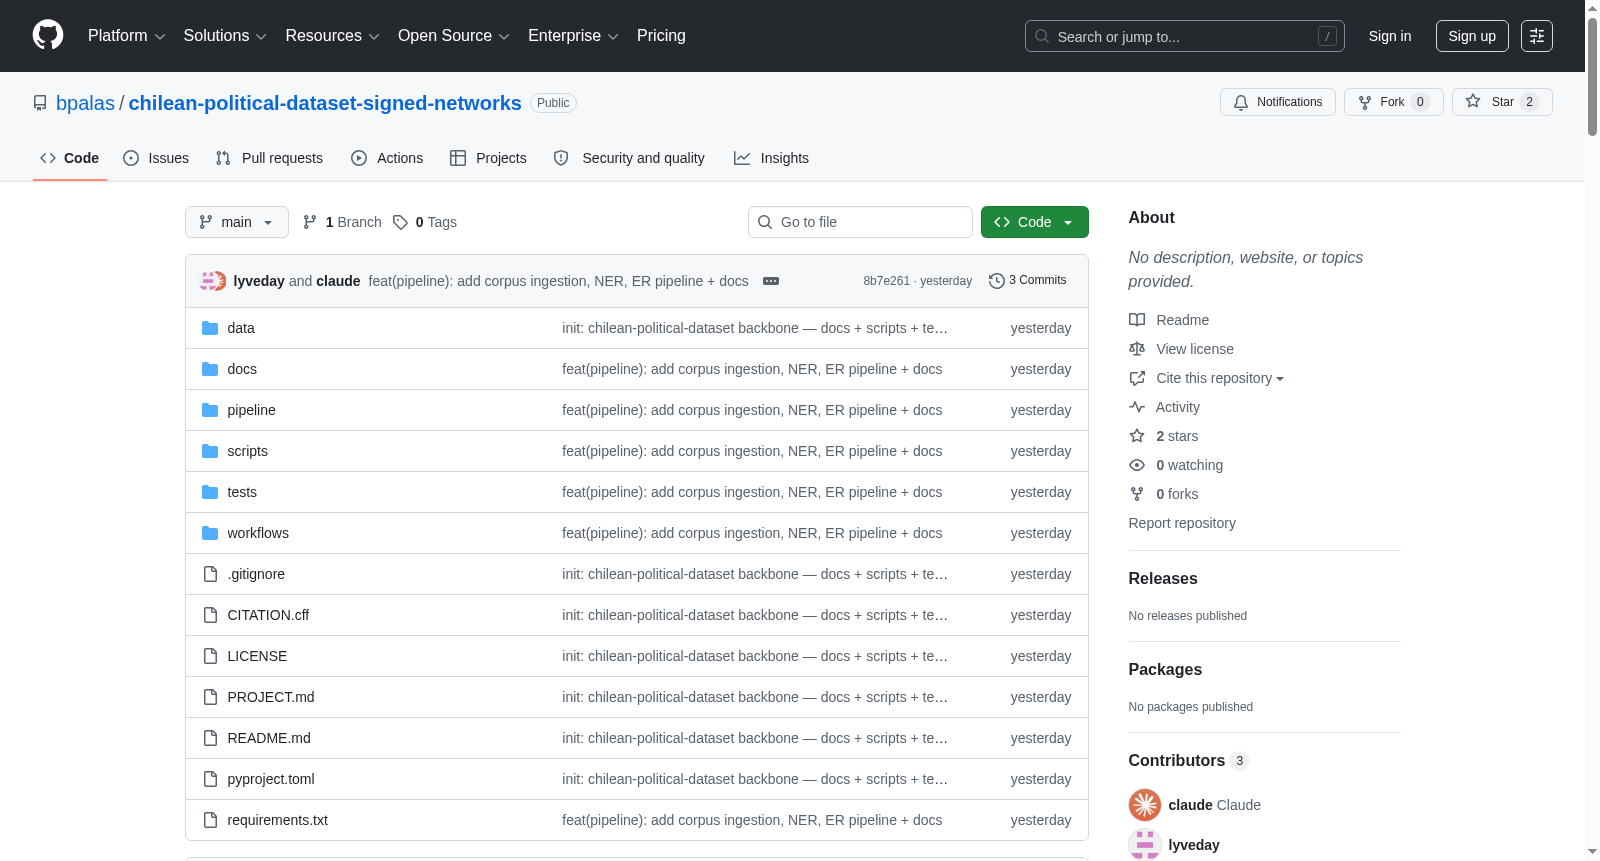Image resolution: width=1600 pixels, height=861 pixels.
Task: Open the main branch selector
Action: coord(237,222)
